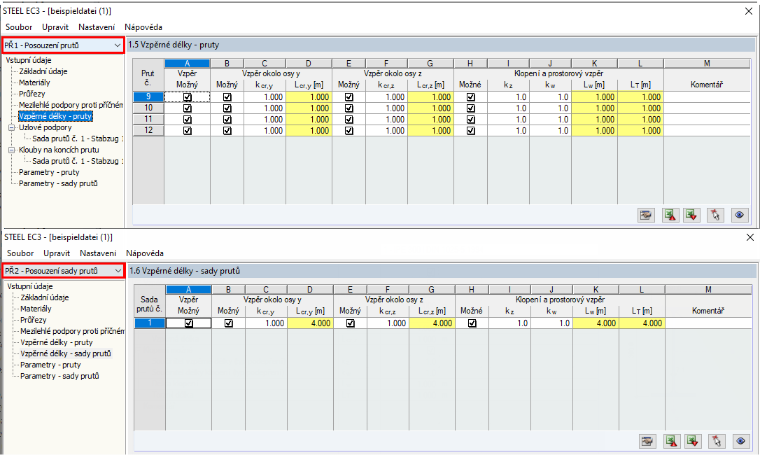Select member row header 10
Image resolution: width=760 pixels, height=456 pixels.
coord(148,108)
